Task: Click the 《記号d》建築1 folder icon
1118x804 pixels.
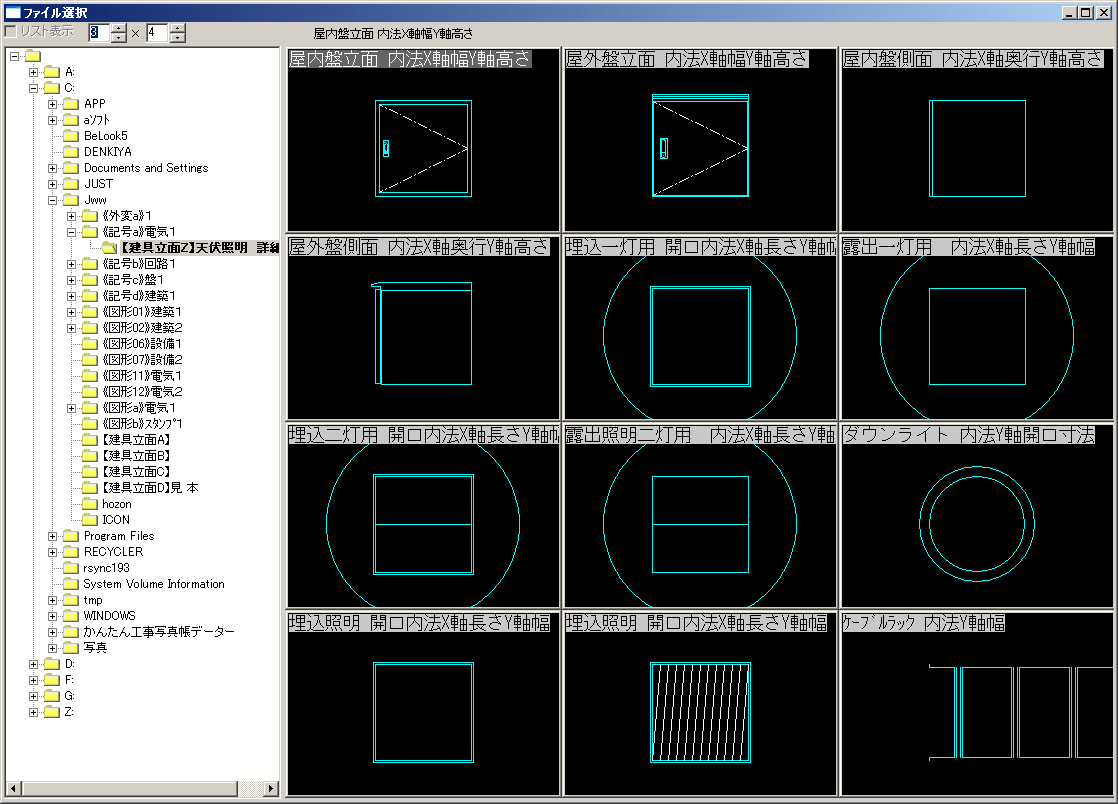Action: [x=90, y=296]
